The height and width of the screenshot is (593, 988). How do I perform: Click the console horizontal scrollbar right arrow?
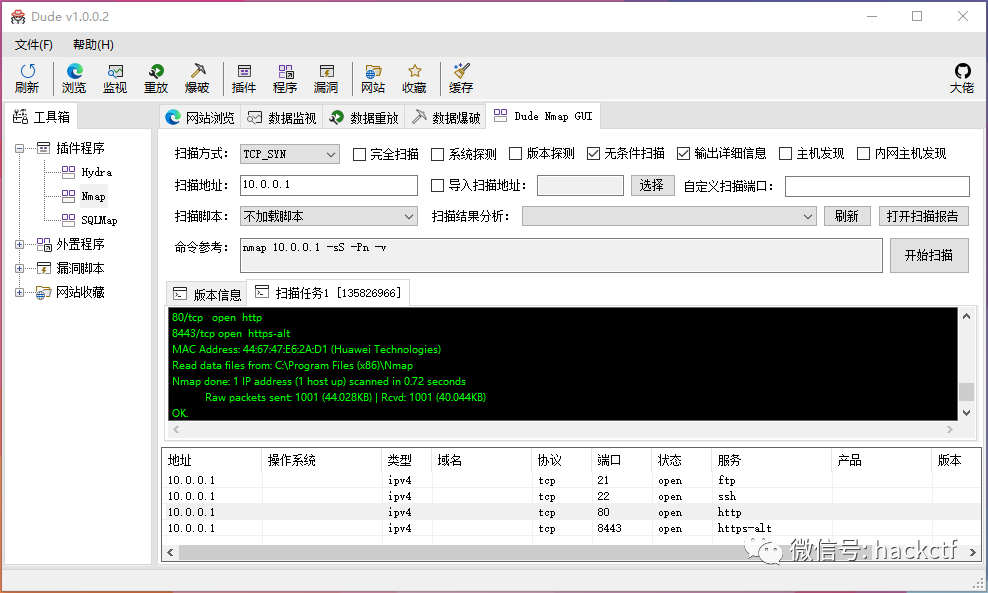[x=950, y=430]
